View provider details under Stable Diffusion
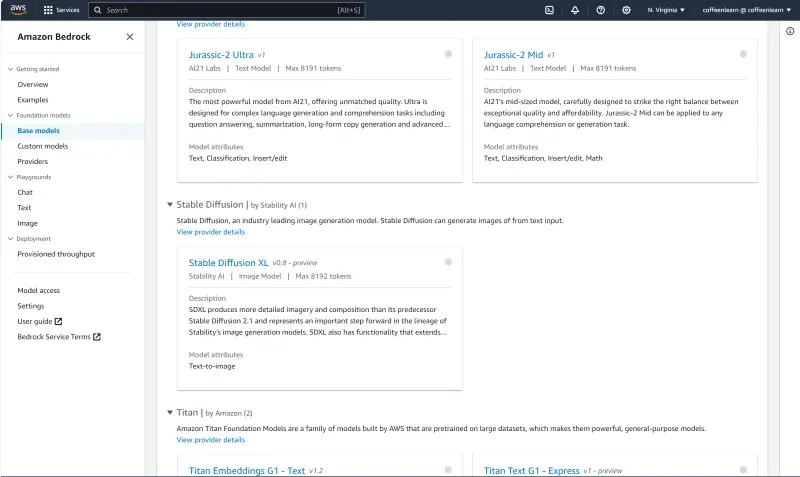The width and height of the screenshot is (800, 477). coord(211,232)
